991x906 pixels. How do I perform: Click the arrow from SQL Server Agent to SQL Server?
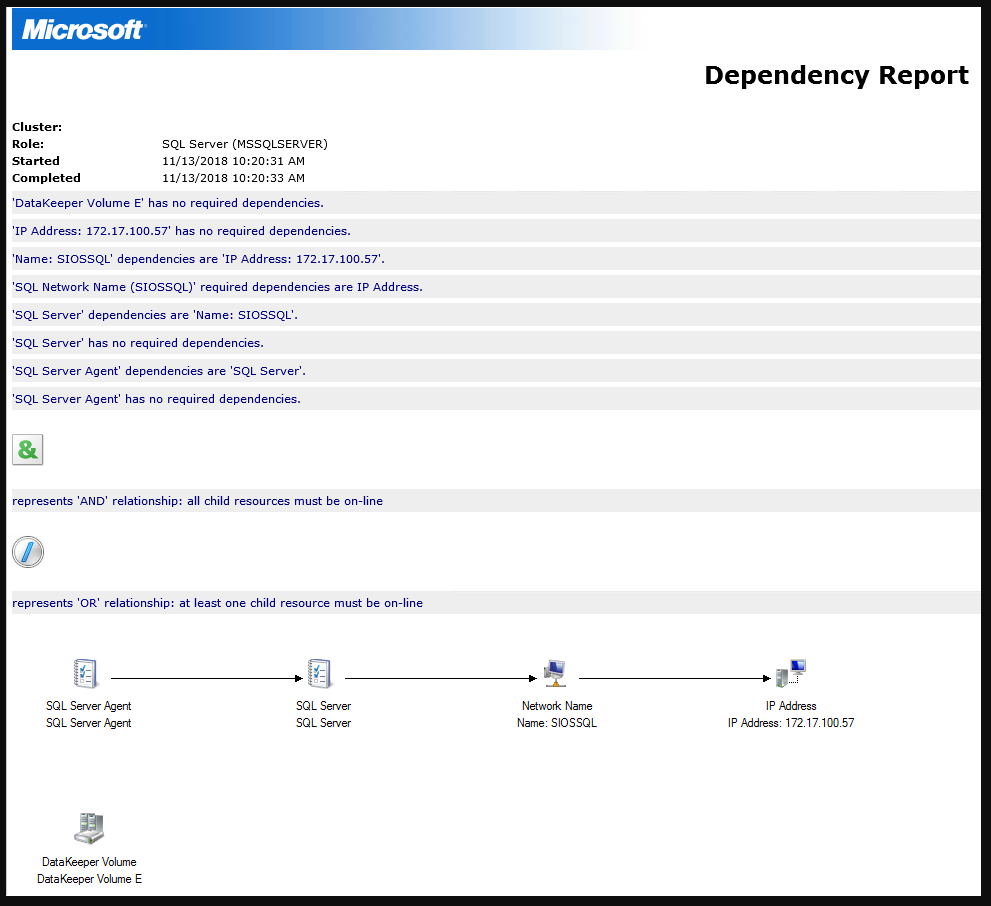207,679
